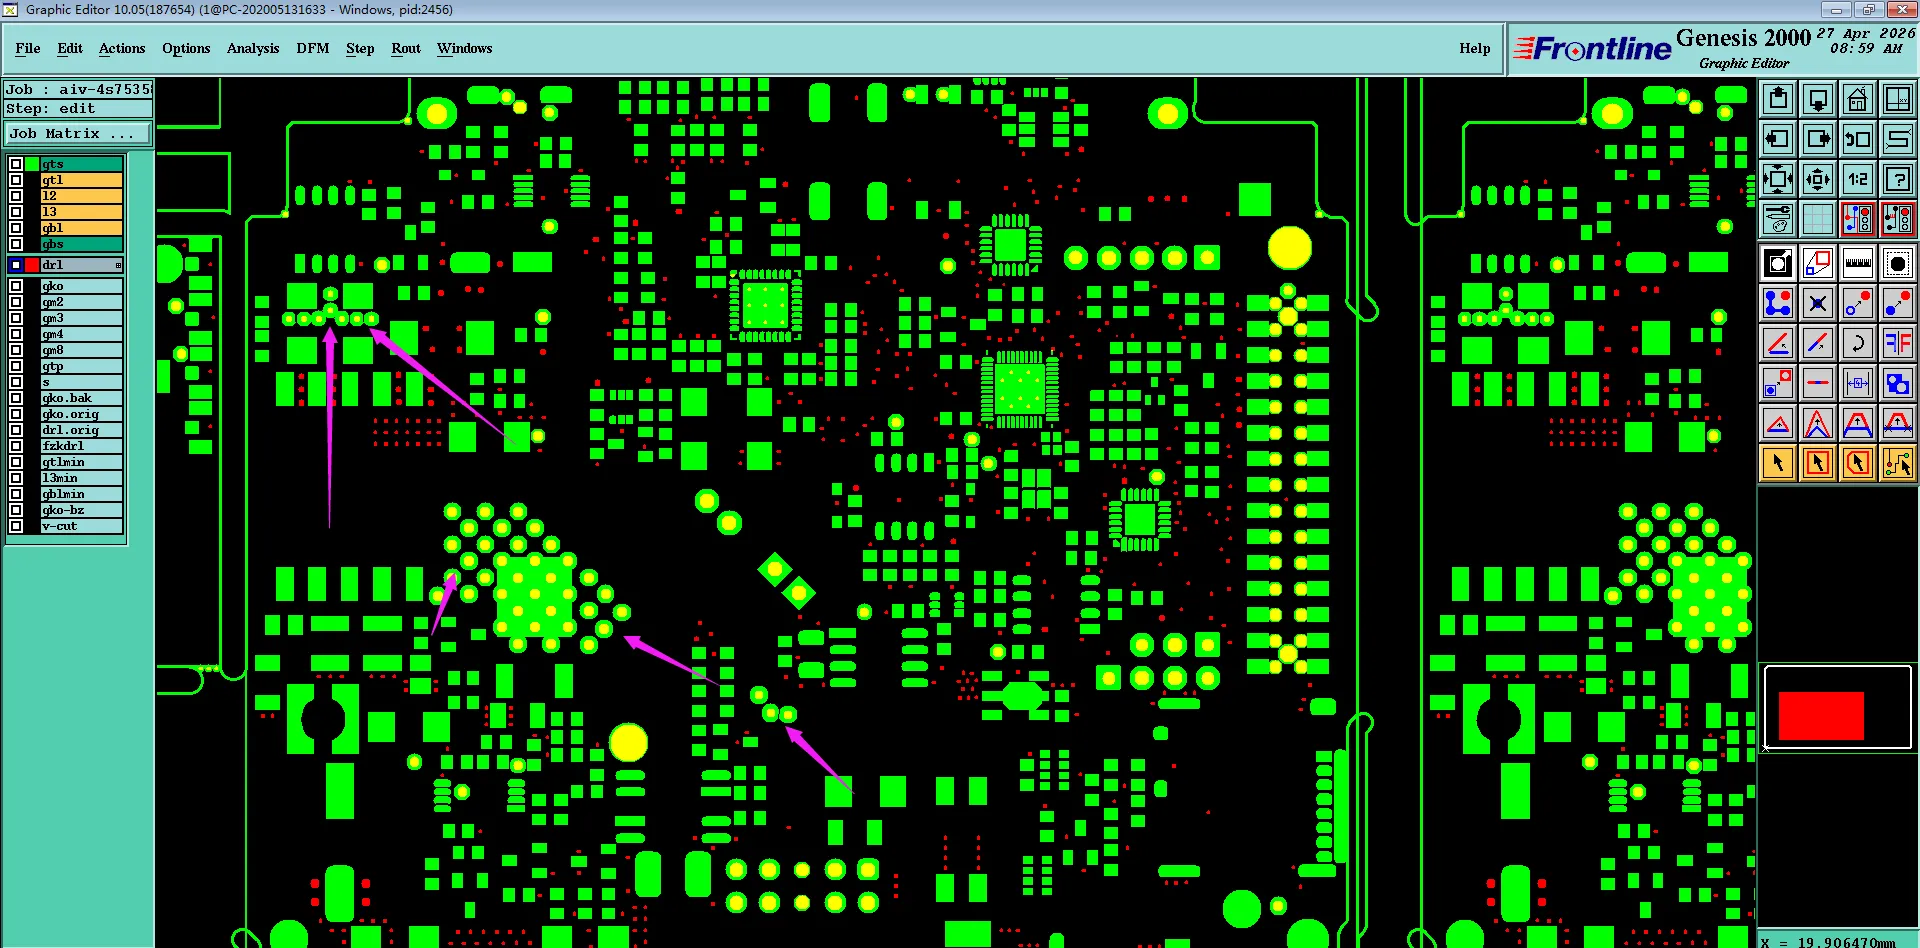Click the blue X delete feature icon
This screenshot has height=948, width=1920.
1817,303
